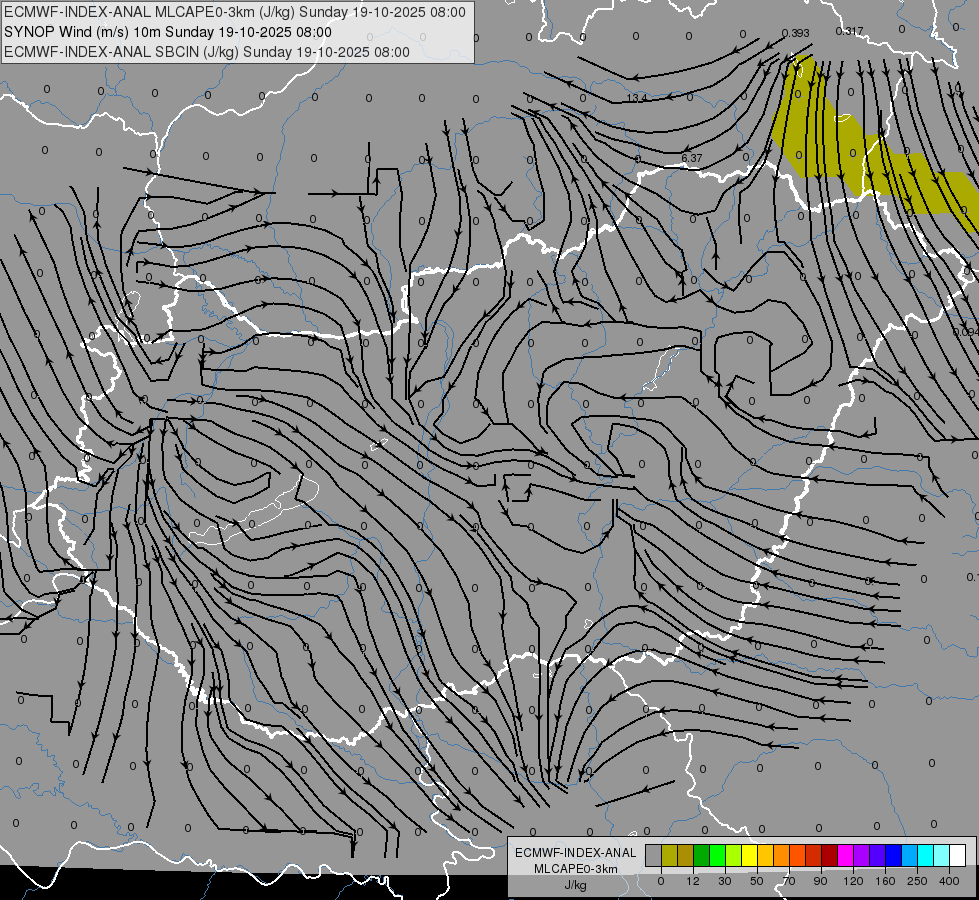The image size is (979, 900).
Task: Select the white swatch ending the legend
Action: coord(958,855)
